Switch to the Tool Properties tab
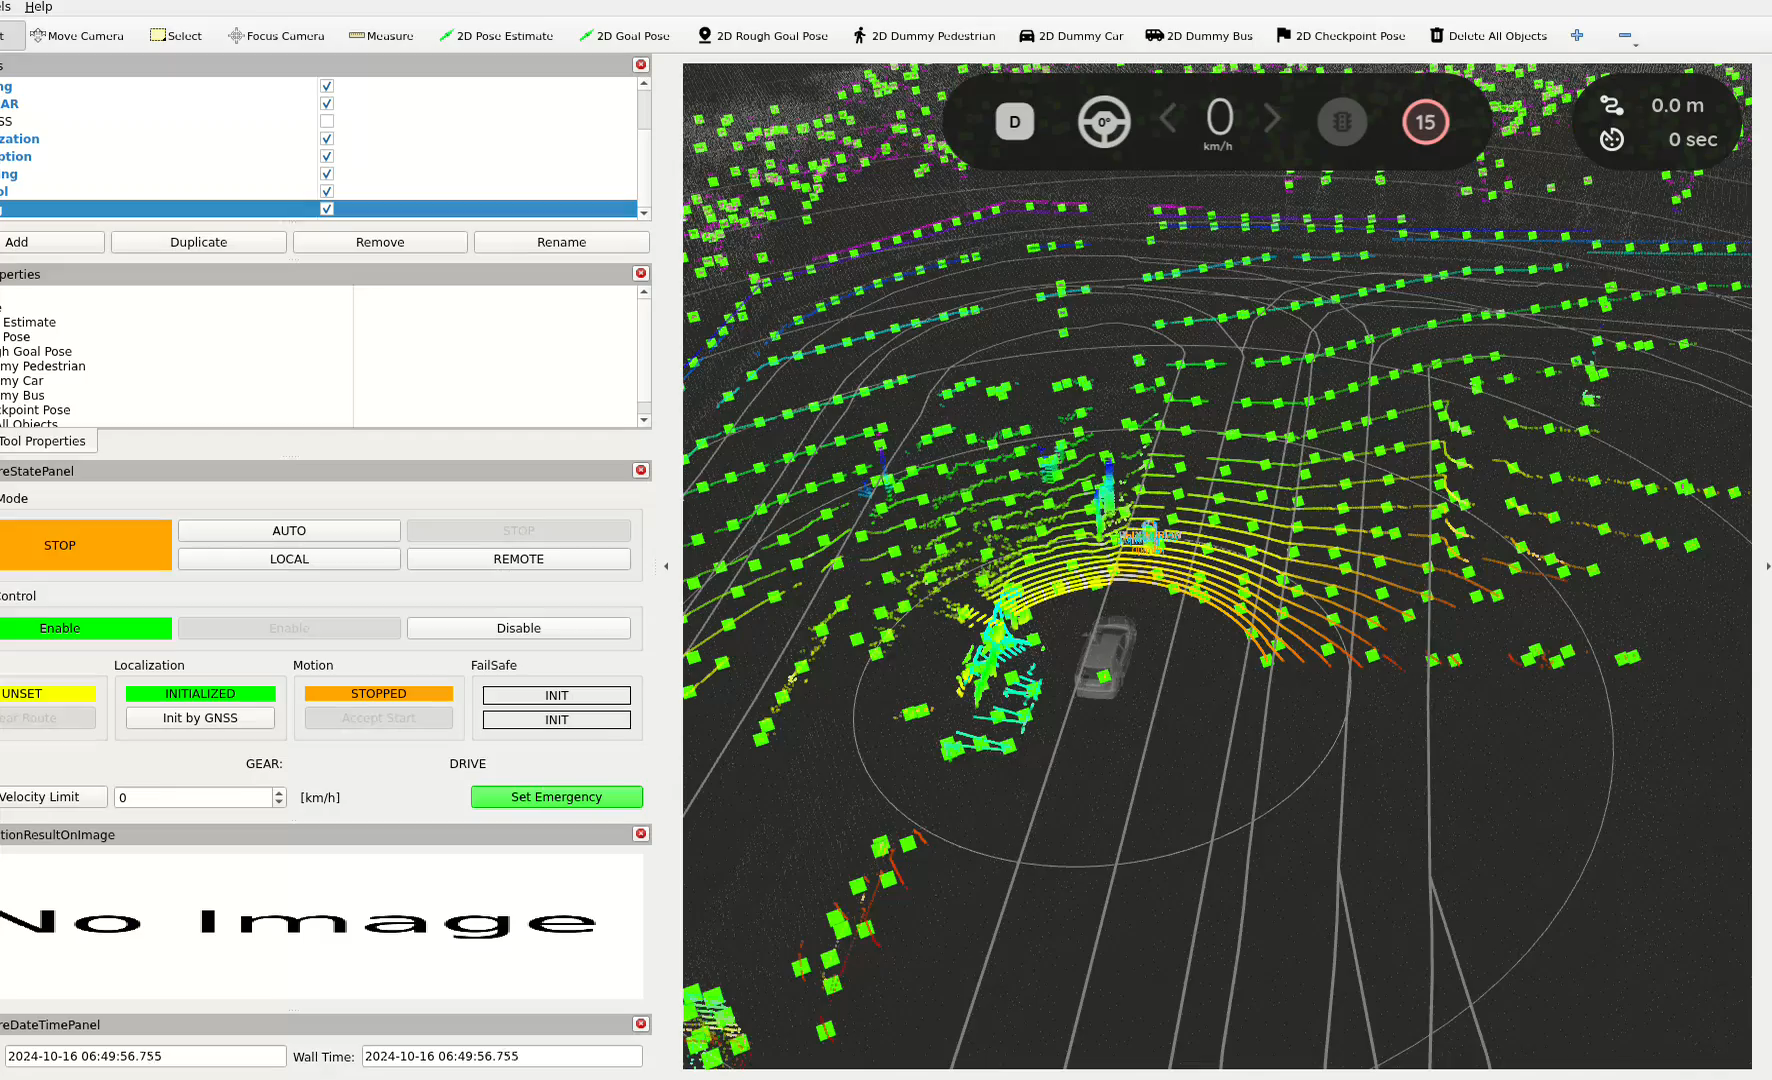Viewport: 1772px width, 1080px height. click(44, 441)
